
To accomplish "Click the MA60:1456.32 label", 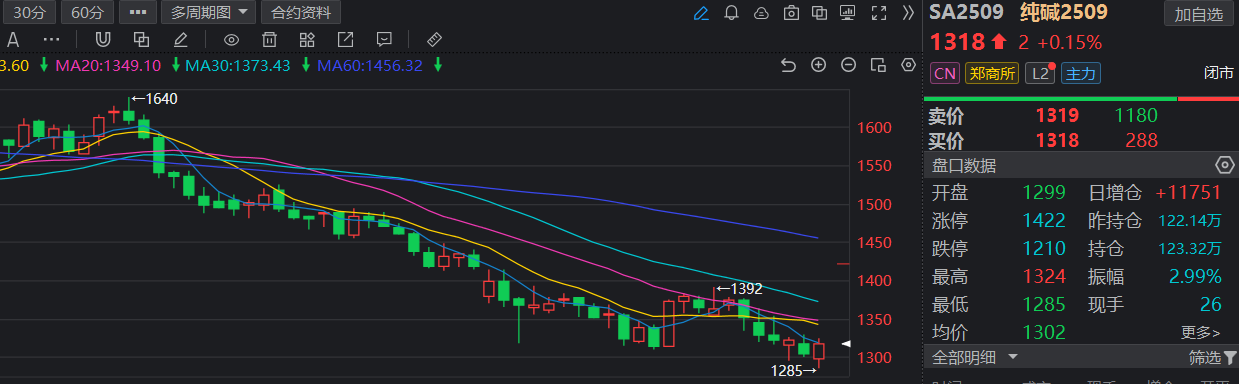I will pyautogui.click(x=370, y=65).
